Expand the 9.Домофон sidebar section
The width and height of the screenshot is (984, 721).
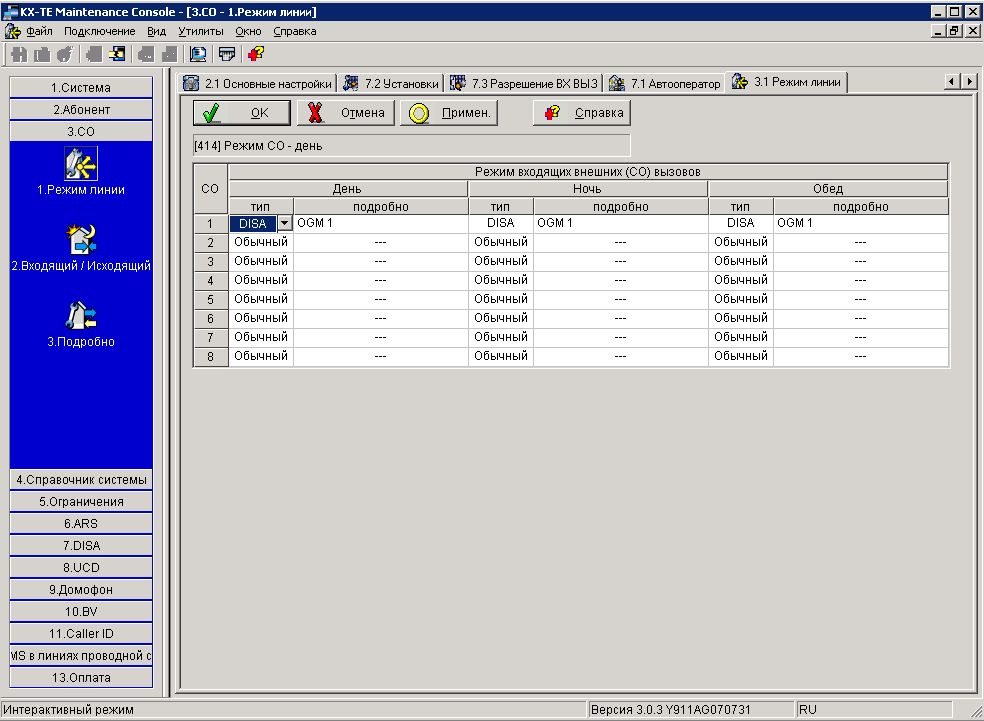81,590
